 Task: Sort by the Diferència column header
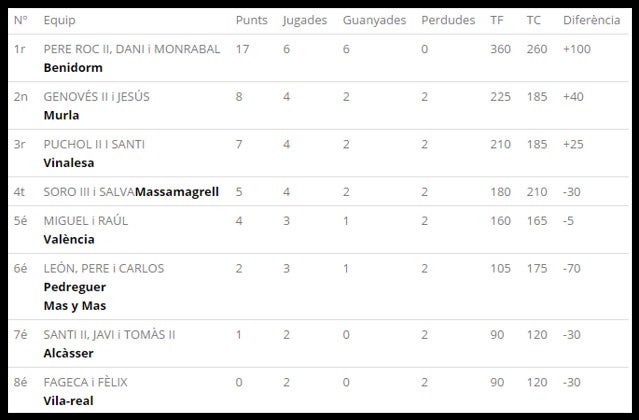[592, 20]
